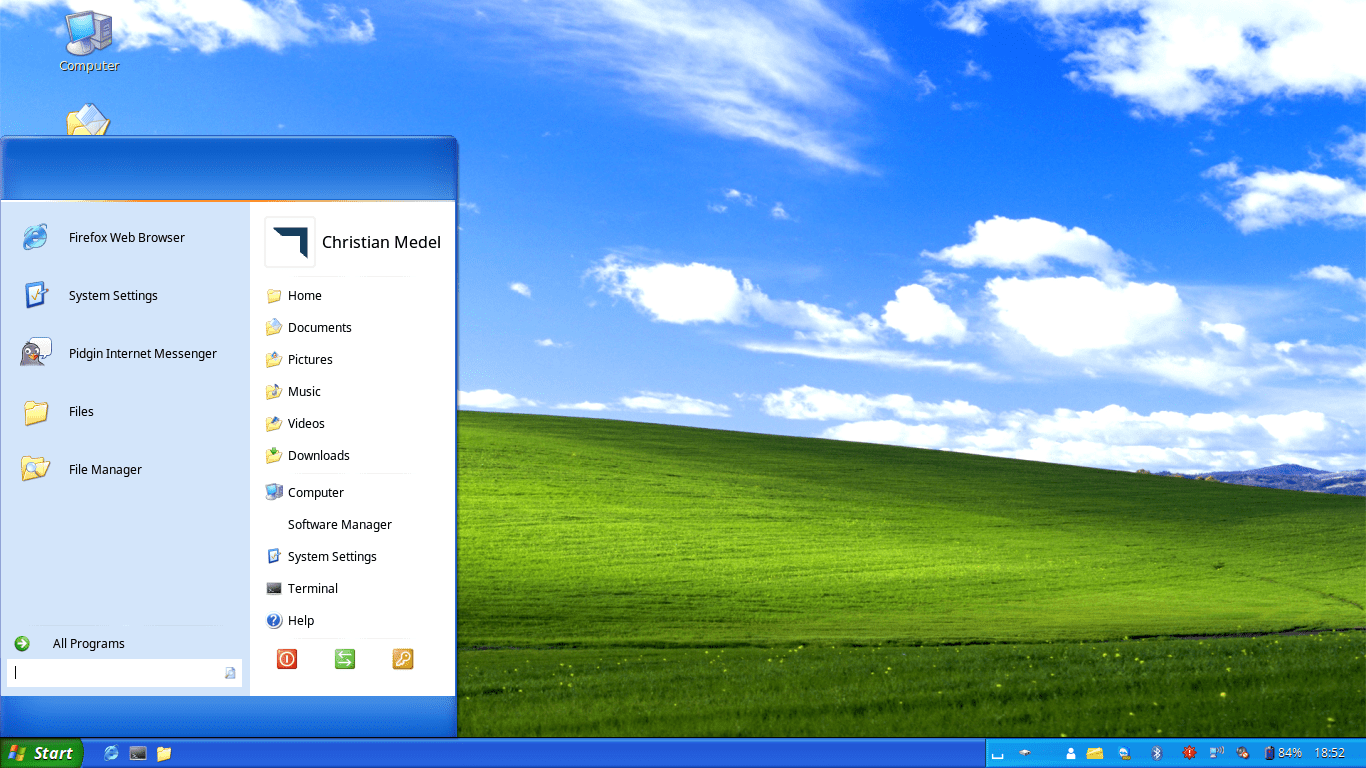Viewport: 1366px width, 768px height.
Task: Open the Computer desktop icon
Action: (89, 41)
